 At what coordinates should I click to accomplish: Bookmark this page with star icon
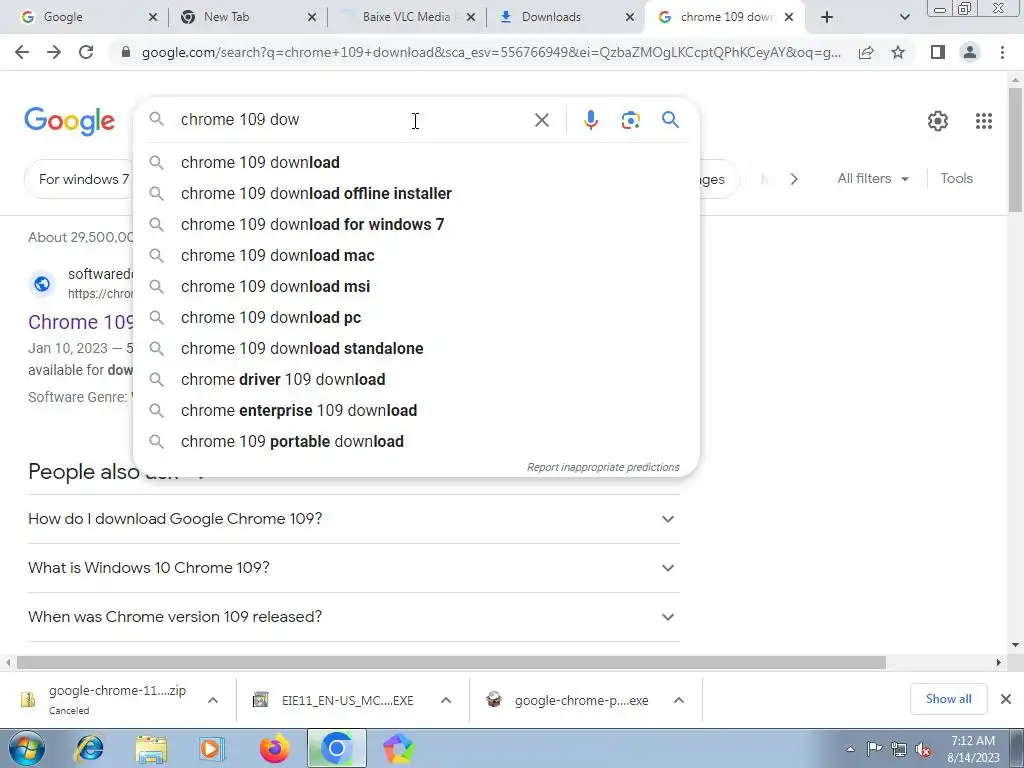(898, 52)
